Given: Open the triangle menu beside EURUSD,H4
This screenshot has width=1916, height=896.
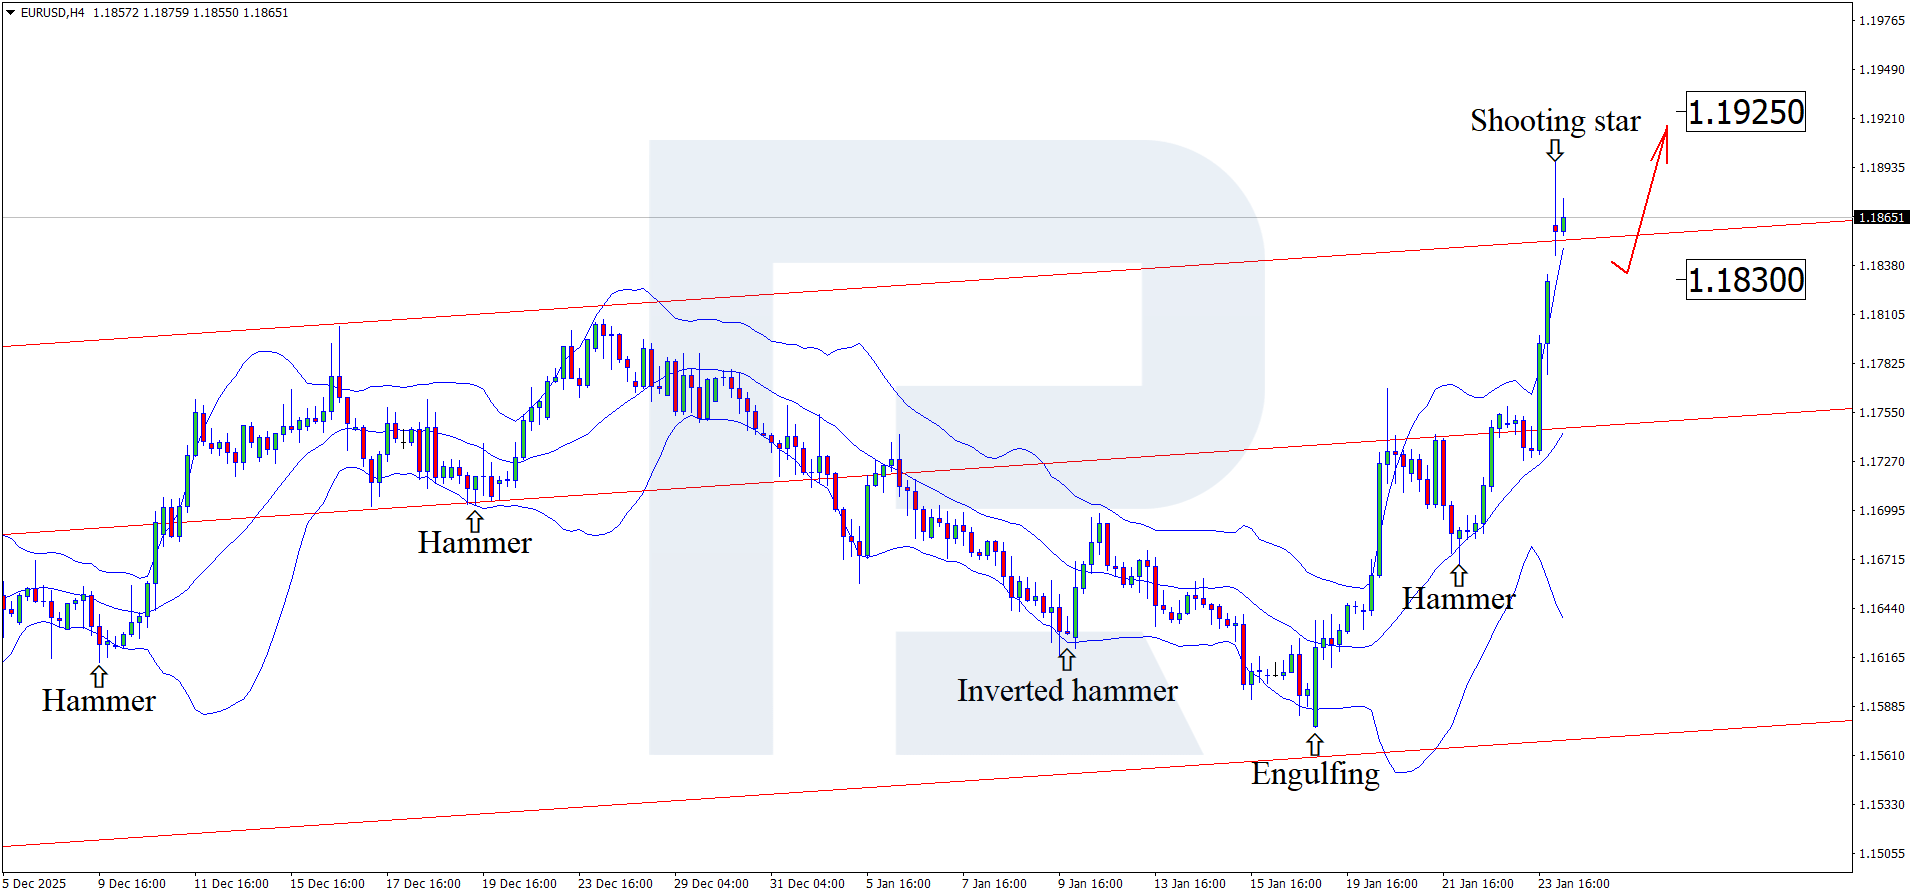Looking at the screenshot, I should pyautogui.click(x=10, y=13).
